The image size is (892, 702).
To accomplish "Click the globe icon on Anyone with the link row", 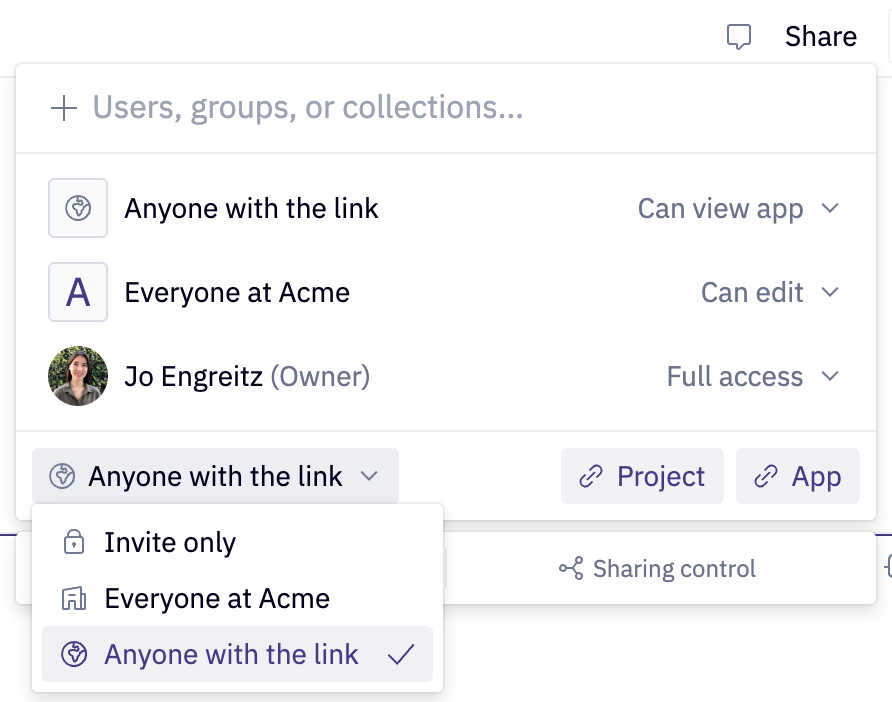I will coord(78,208).
